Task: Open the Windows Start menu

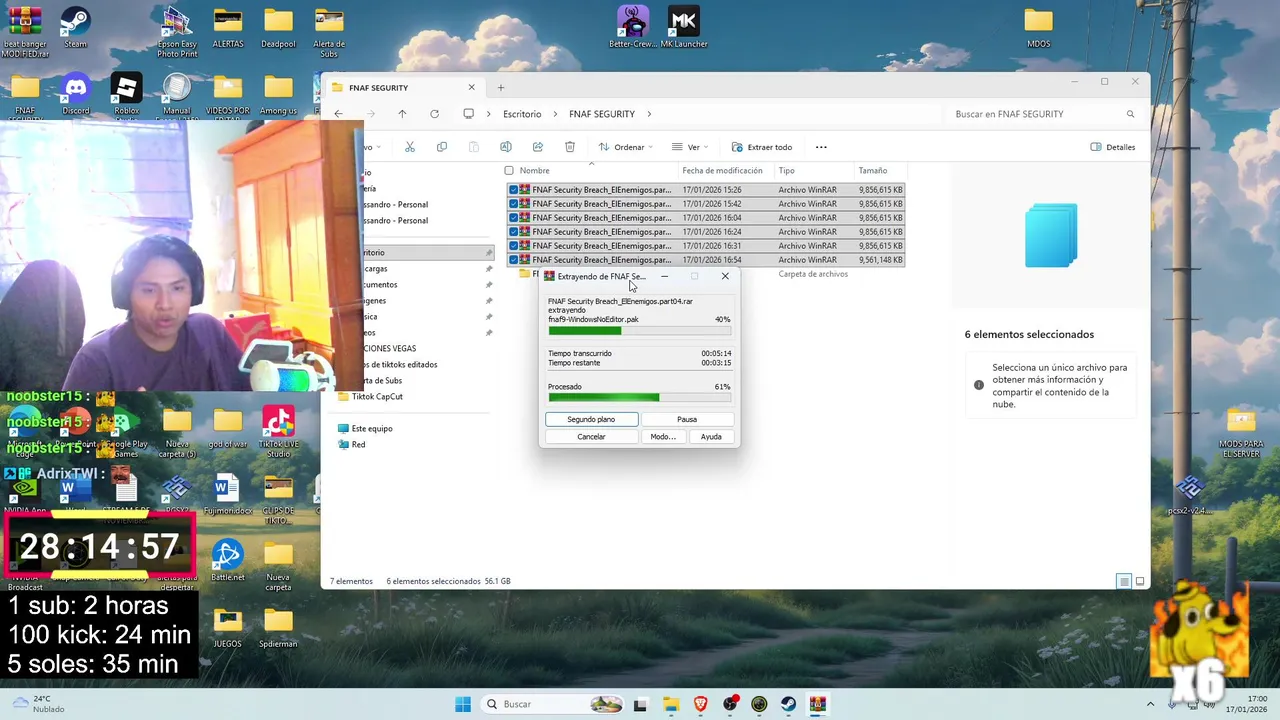Action: coord(463,704)
